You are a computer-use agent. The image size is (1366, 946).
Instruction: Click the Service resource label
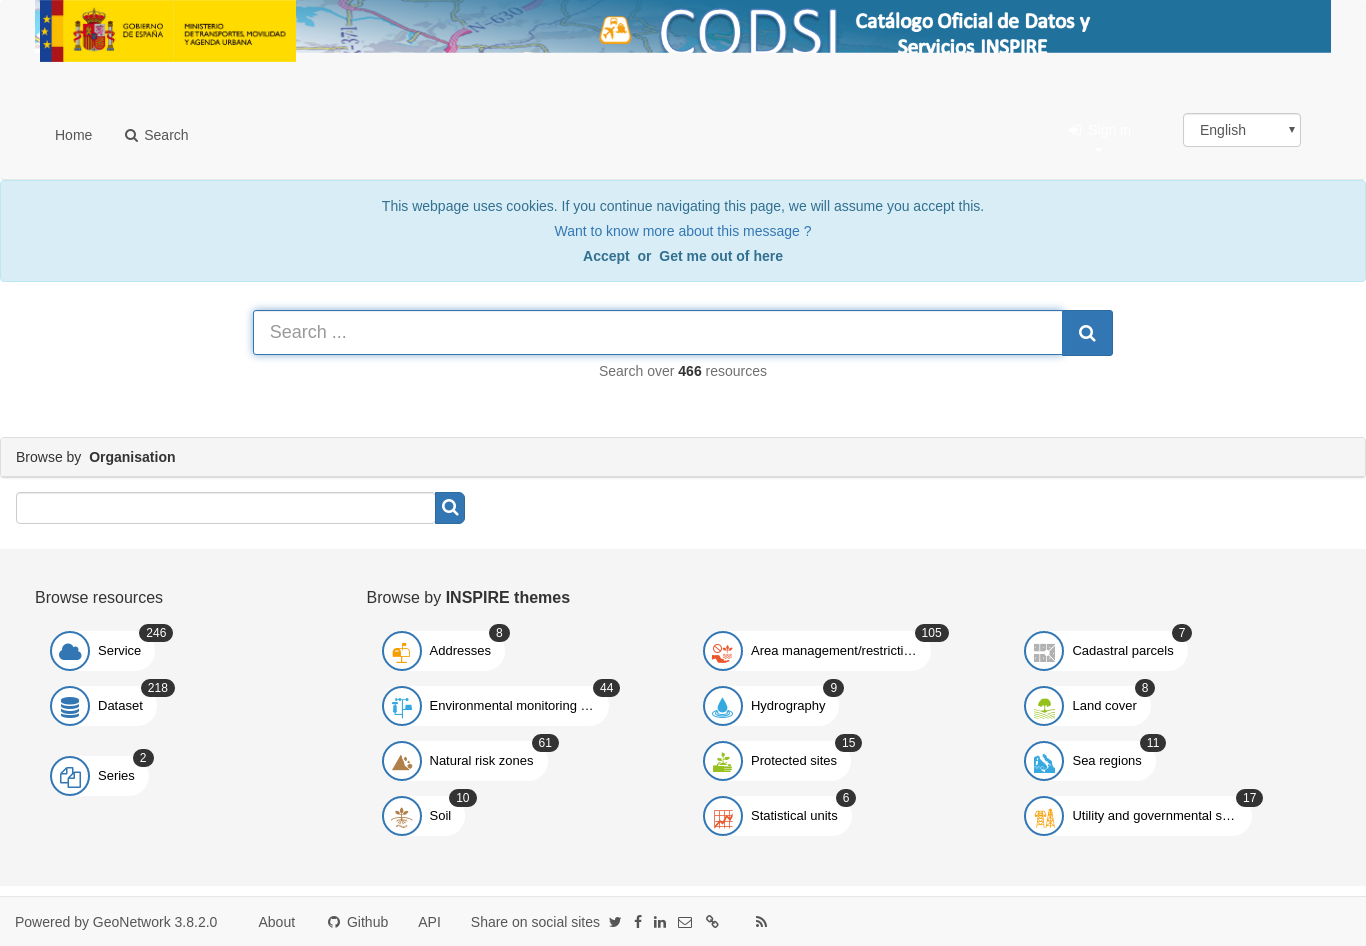[x=119, y=651]
